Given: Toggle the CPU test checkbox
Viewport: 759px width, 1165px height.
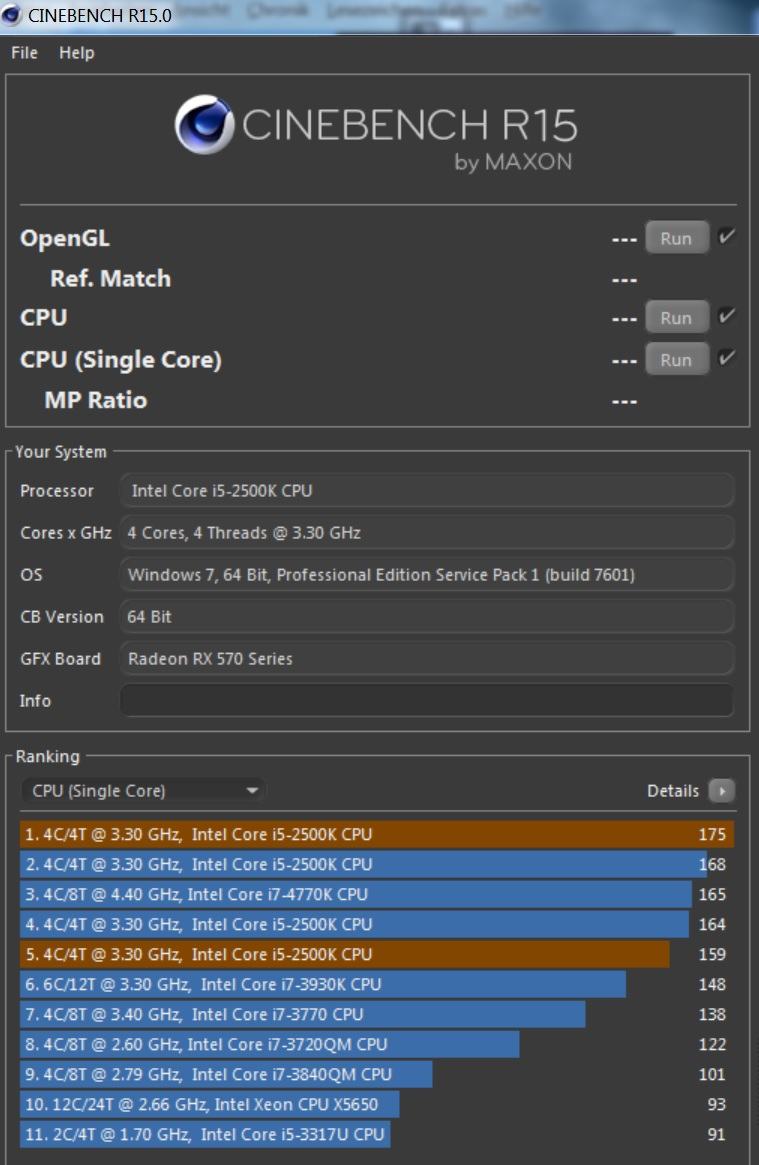Looking at the screenshot, I should [x=727, y=317].
